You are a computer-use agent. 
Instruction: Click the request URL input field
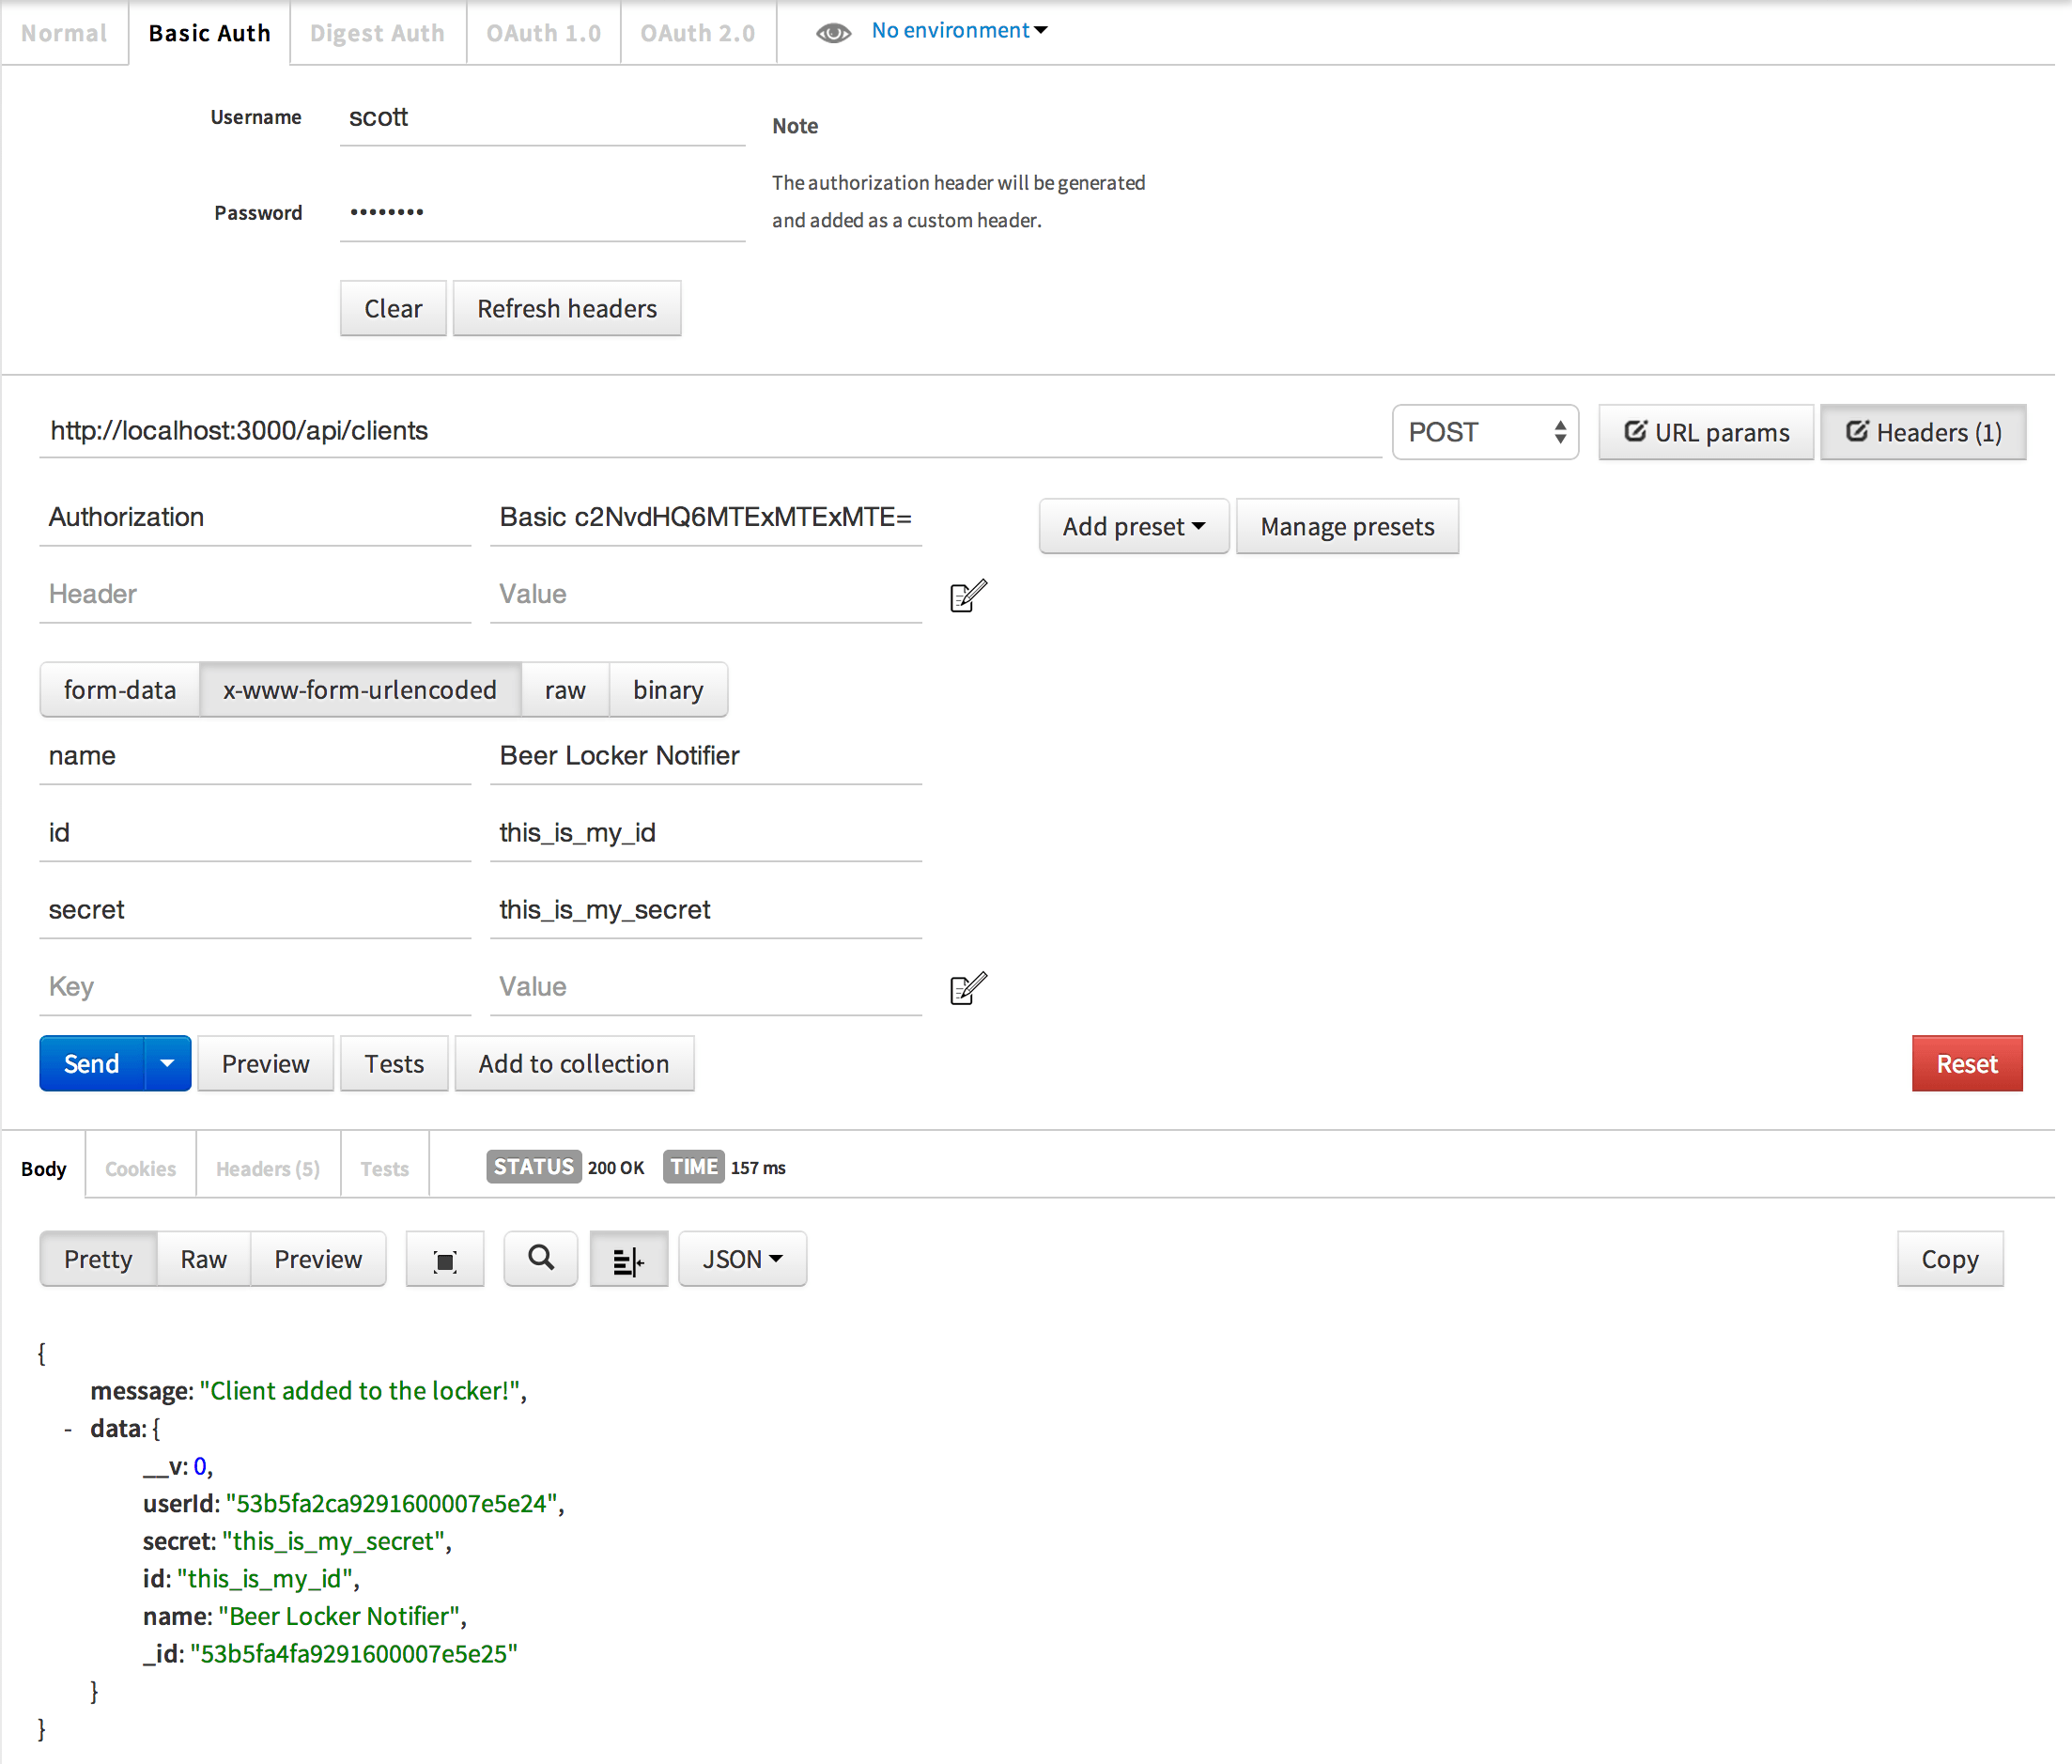710,431
